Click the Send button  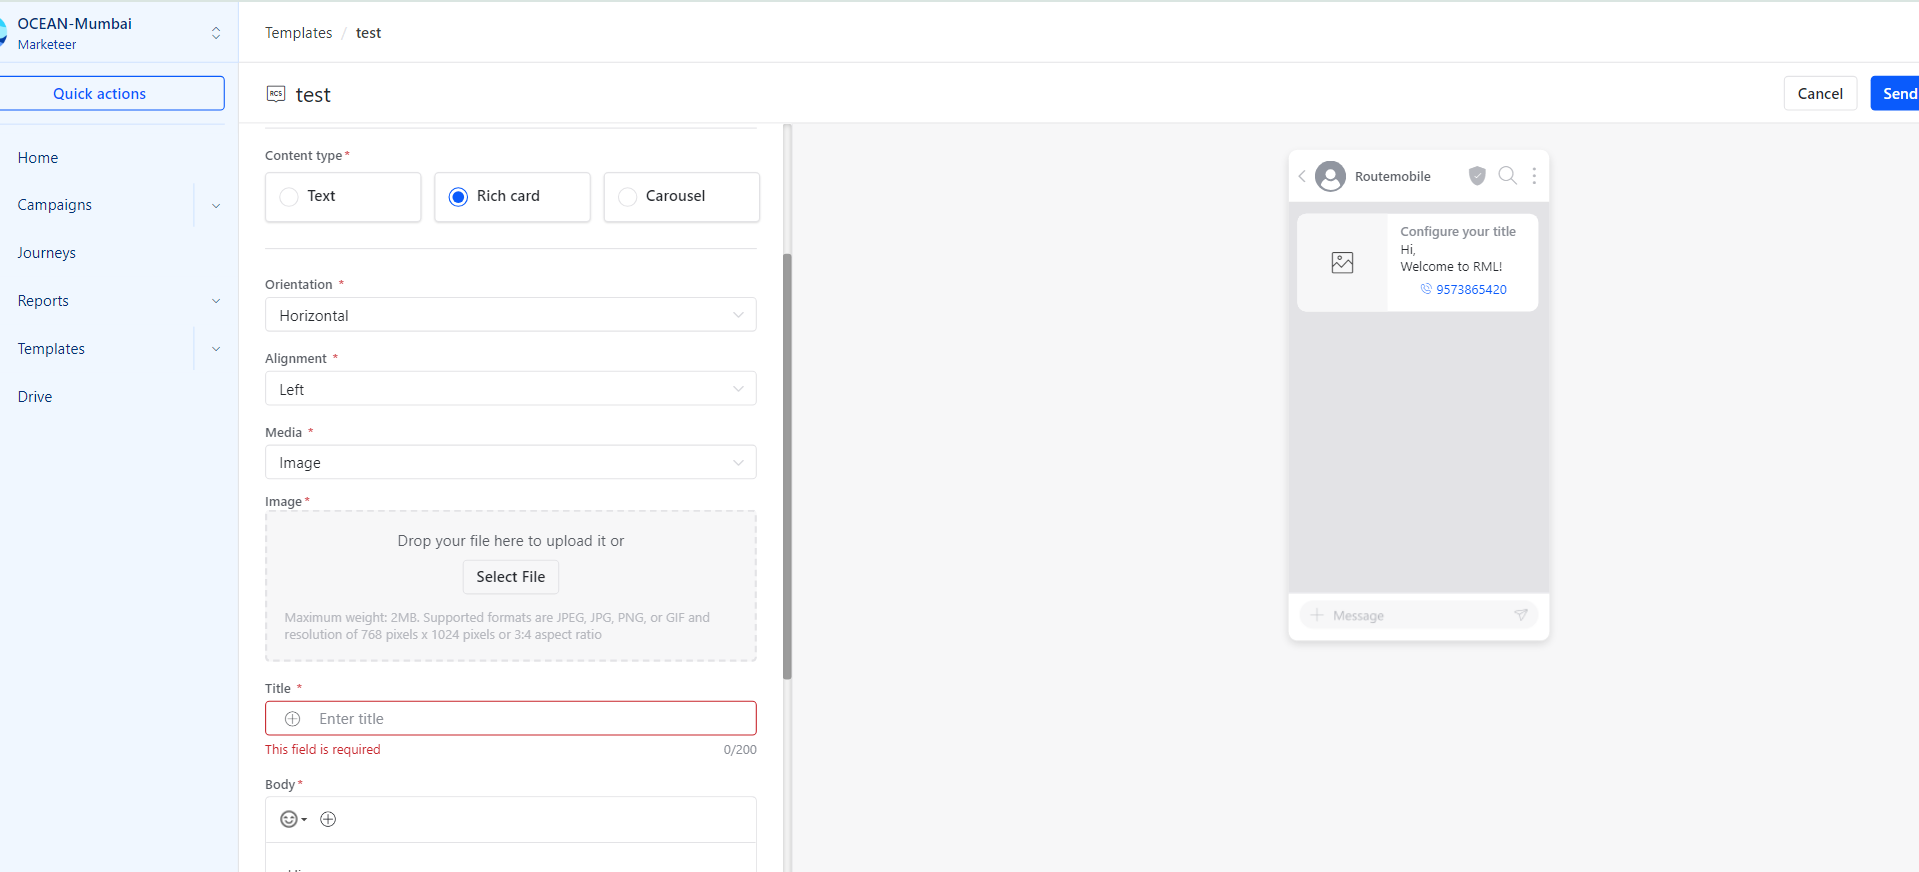click(1897, 94)
